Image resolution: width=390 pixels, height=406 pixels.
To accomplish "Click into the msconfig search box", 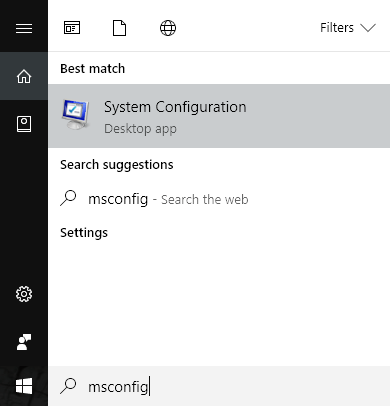I will click(219, 386).
